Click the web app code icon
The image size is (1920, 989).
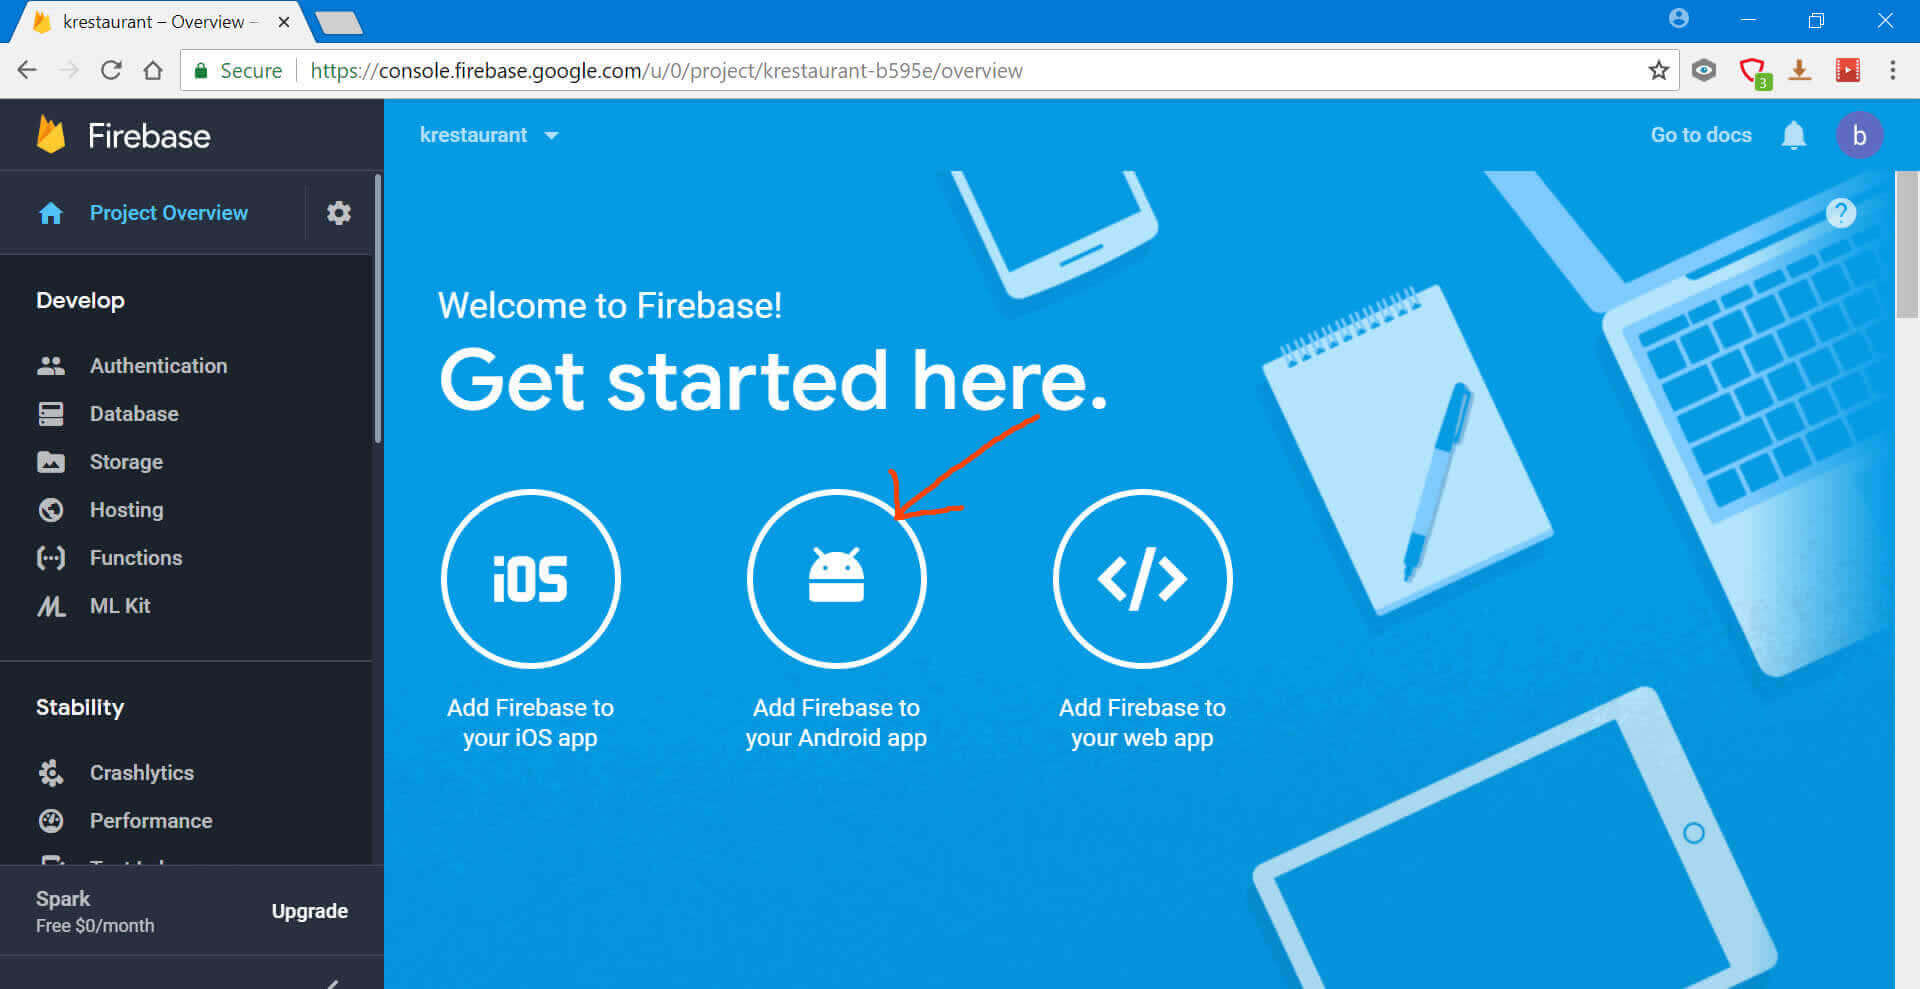[1142, 578]
